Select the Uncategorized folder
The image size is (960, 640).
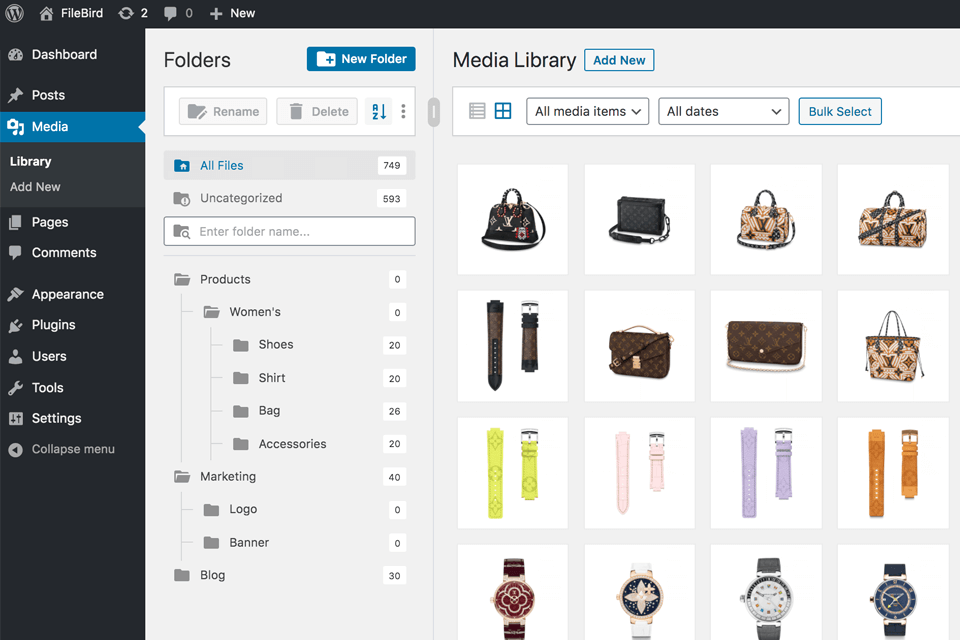(x=289, y=198)
